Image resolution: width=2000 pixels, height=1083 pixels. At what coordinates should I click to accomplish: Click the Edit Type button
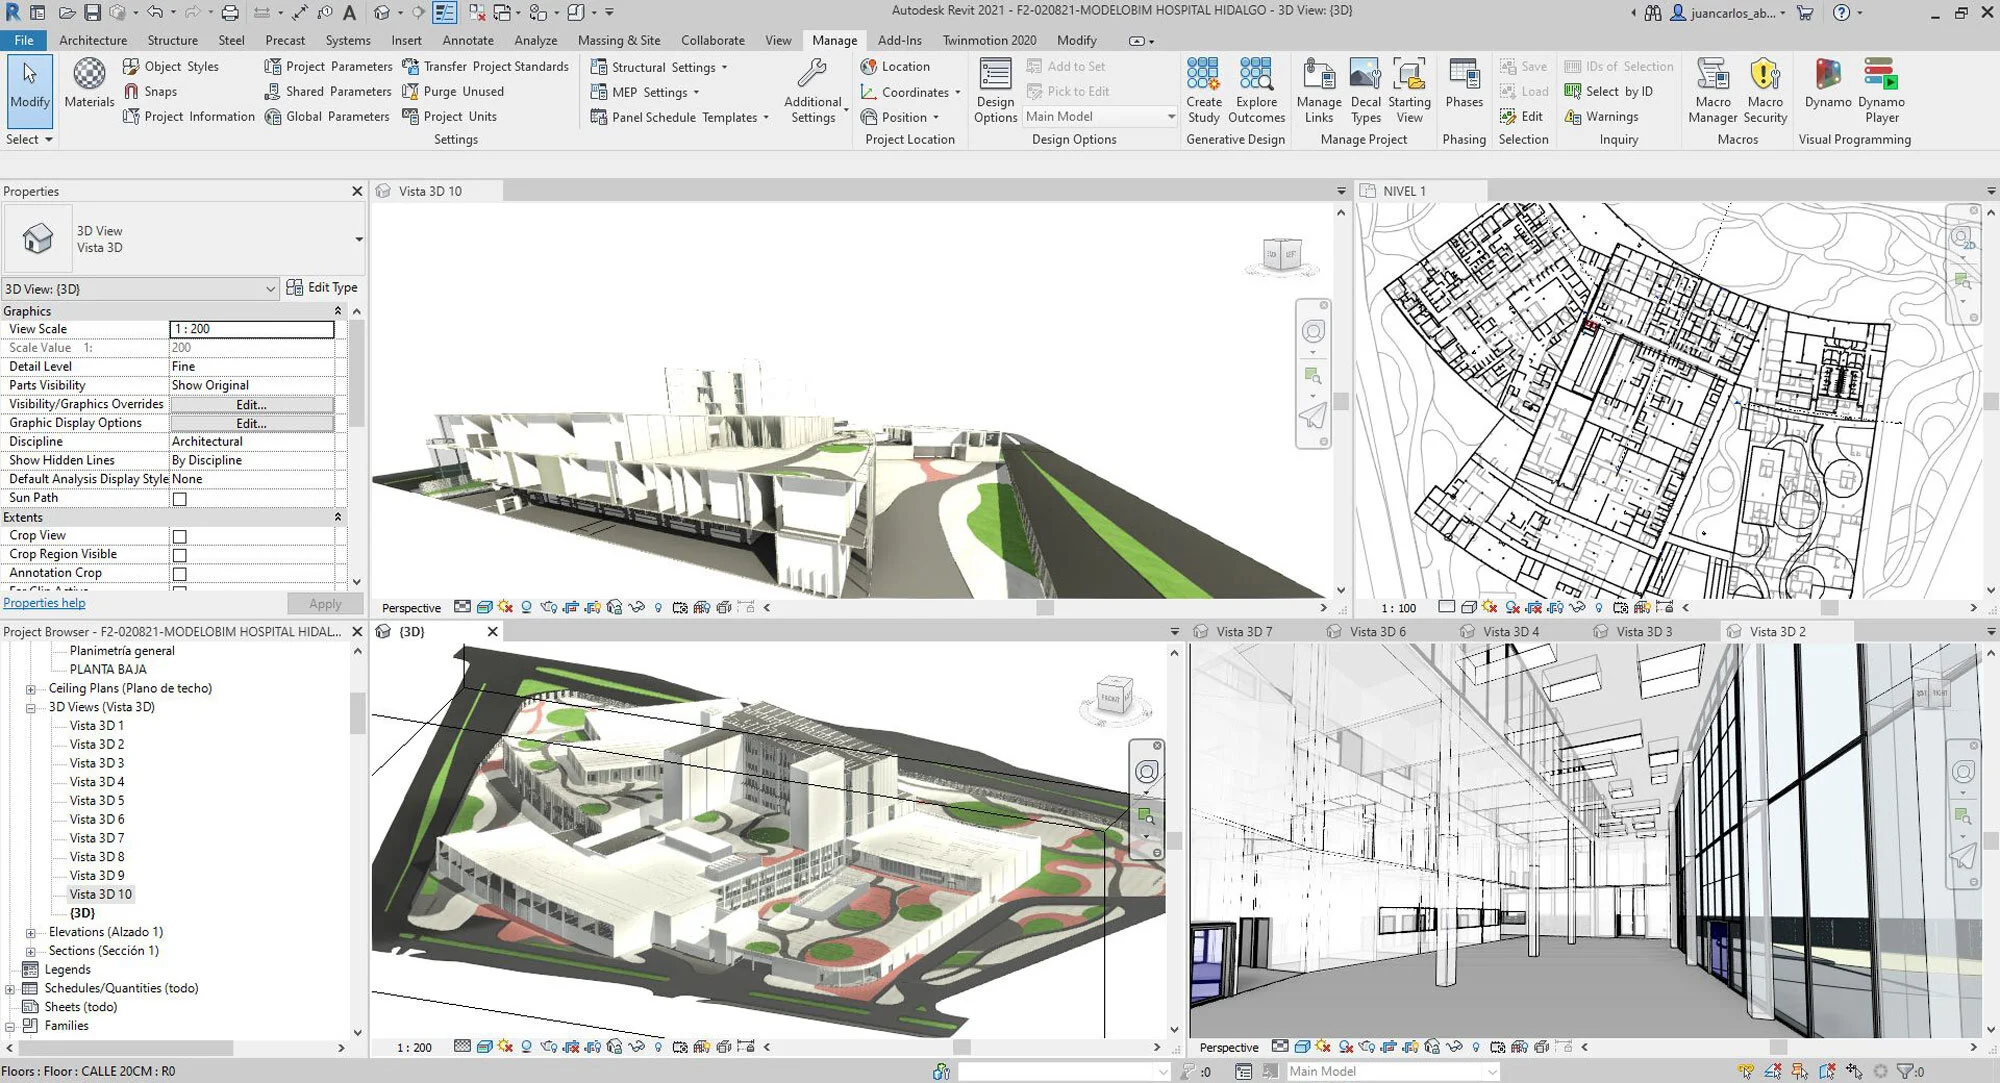click(323, 287)
